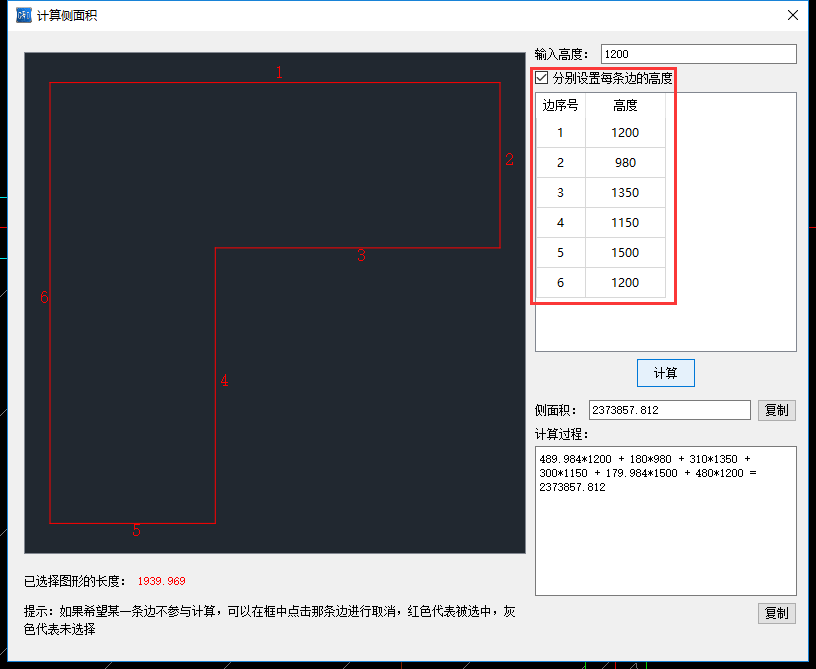This screenshot has height=669, width=816.
Task: Modify edge 4 height value 1150
Action: pyautogui.click(x=625, y=222)
